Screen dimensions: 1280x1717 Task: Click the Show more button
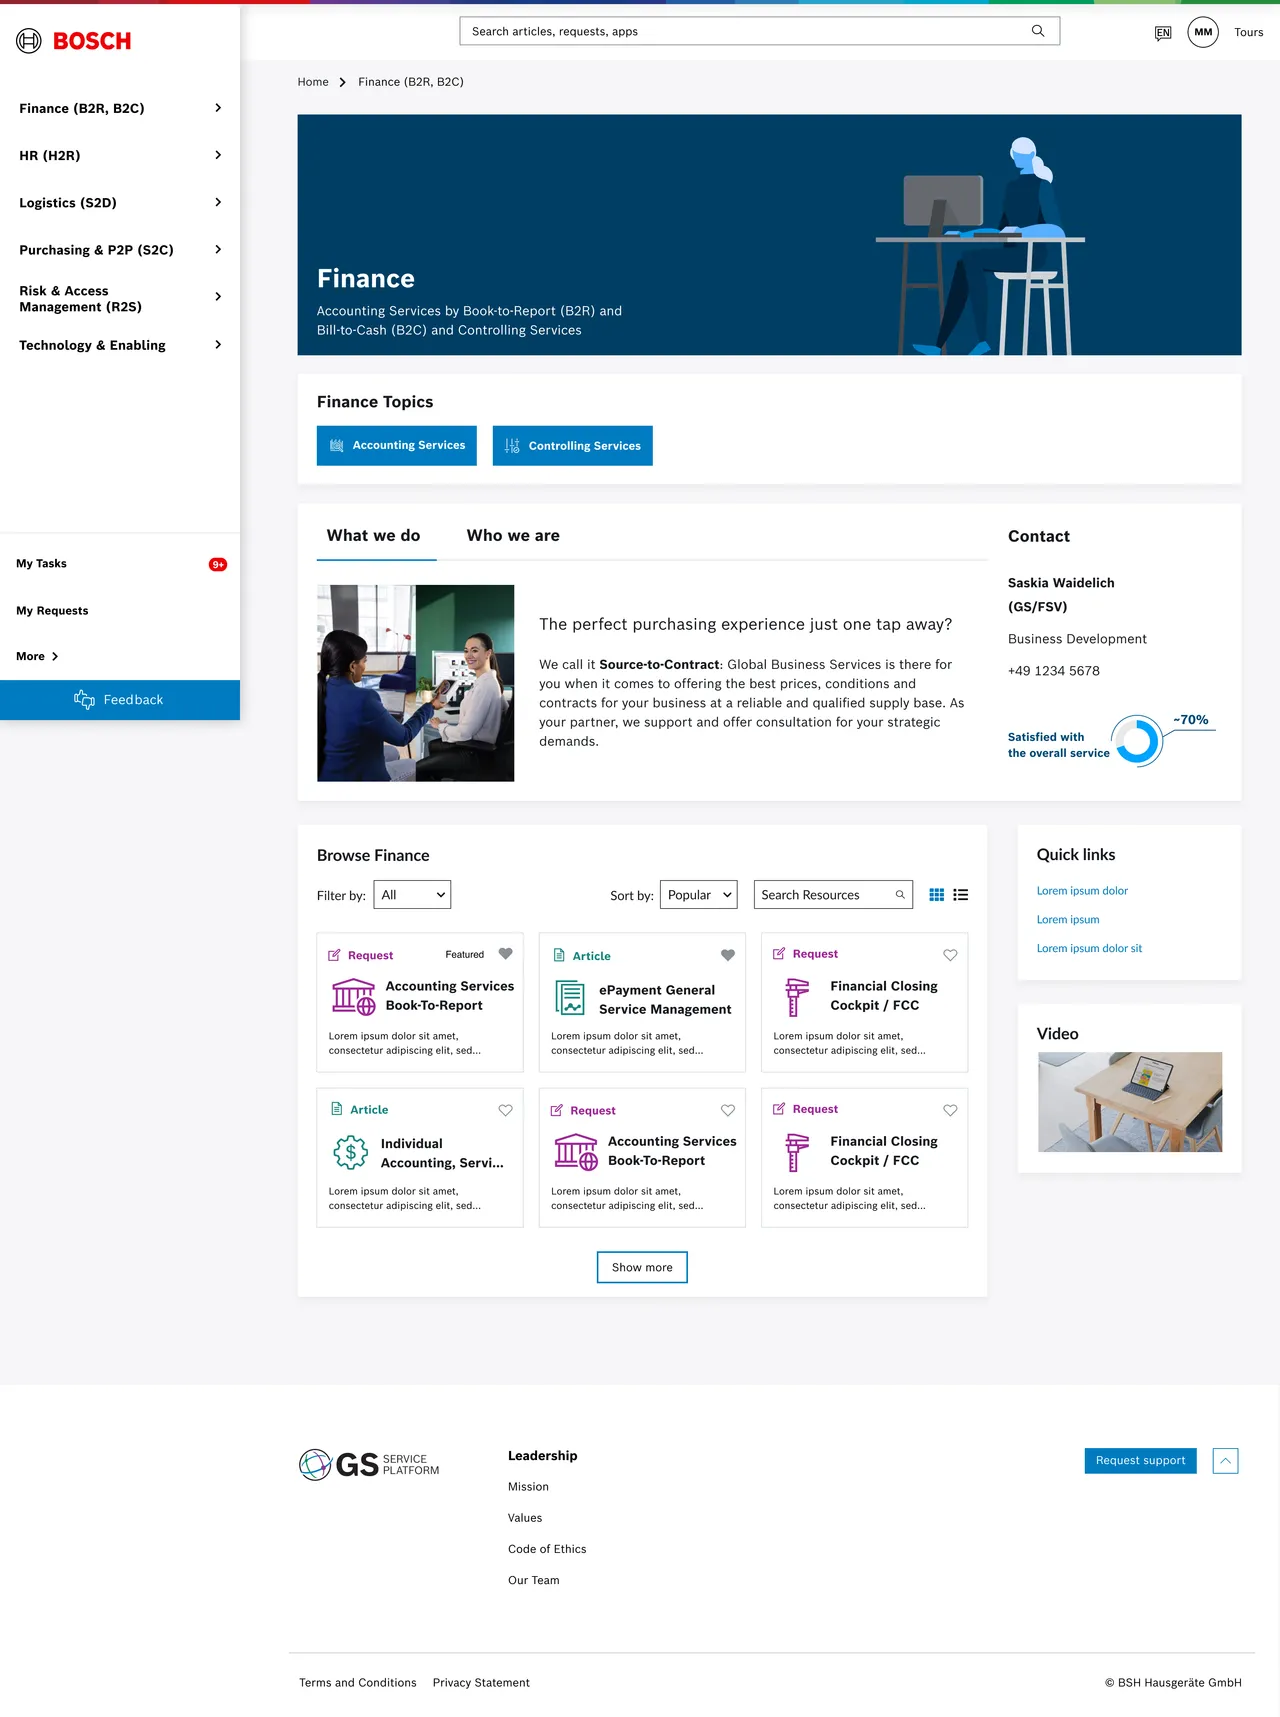[x=642, y=1268]
